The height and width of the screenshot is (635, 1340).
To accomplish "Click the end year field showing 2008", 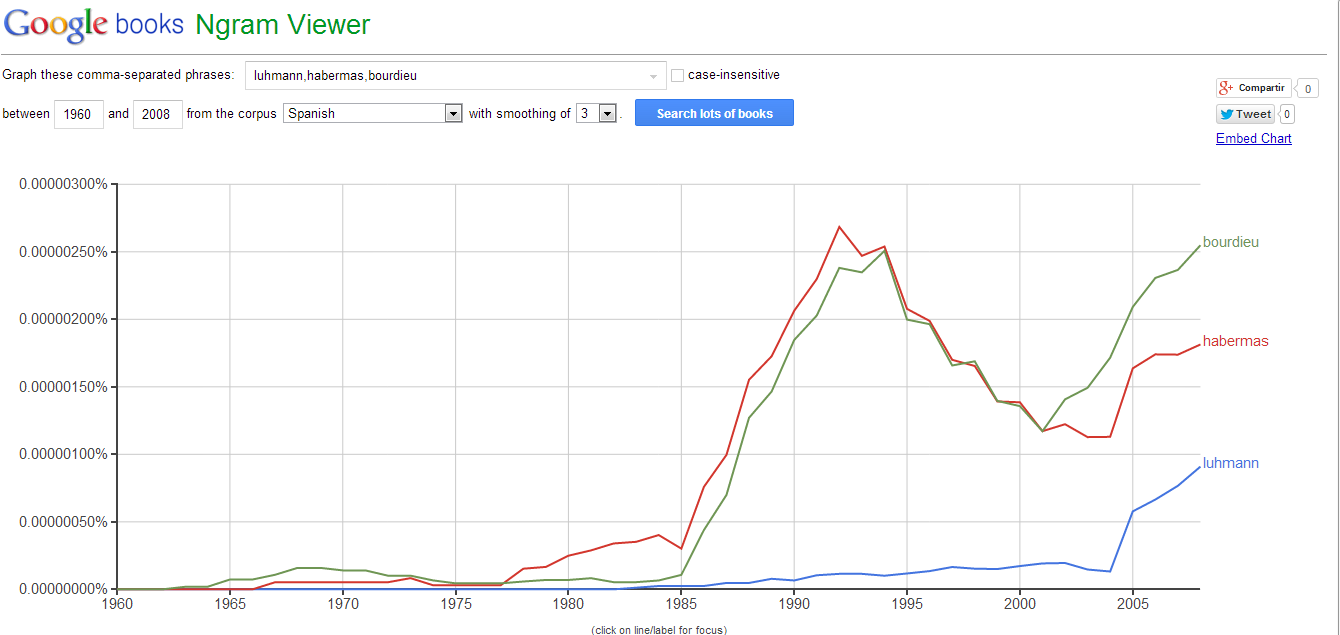I will [157, 114].
